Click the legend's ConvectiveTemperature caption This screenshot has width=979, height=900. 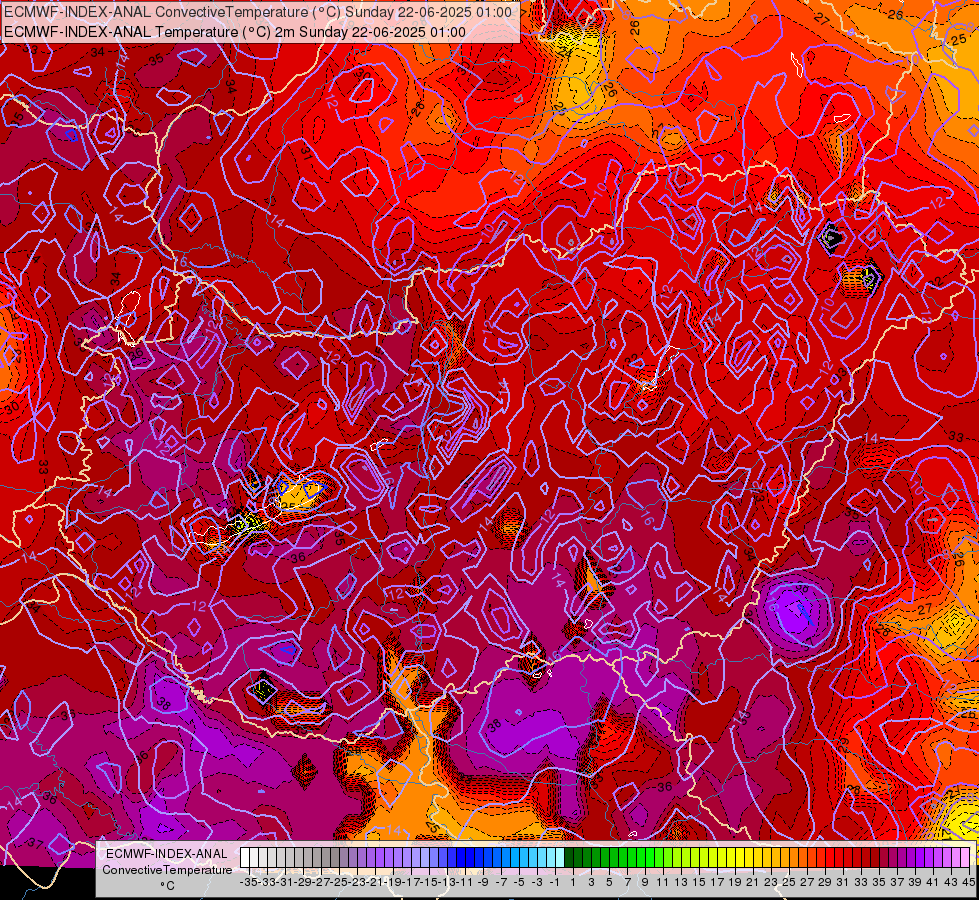click(x=167, y=869)
